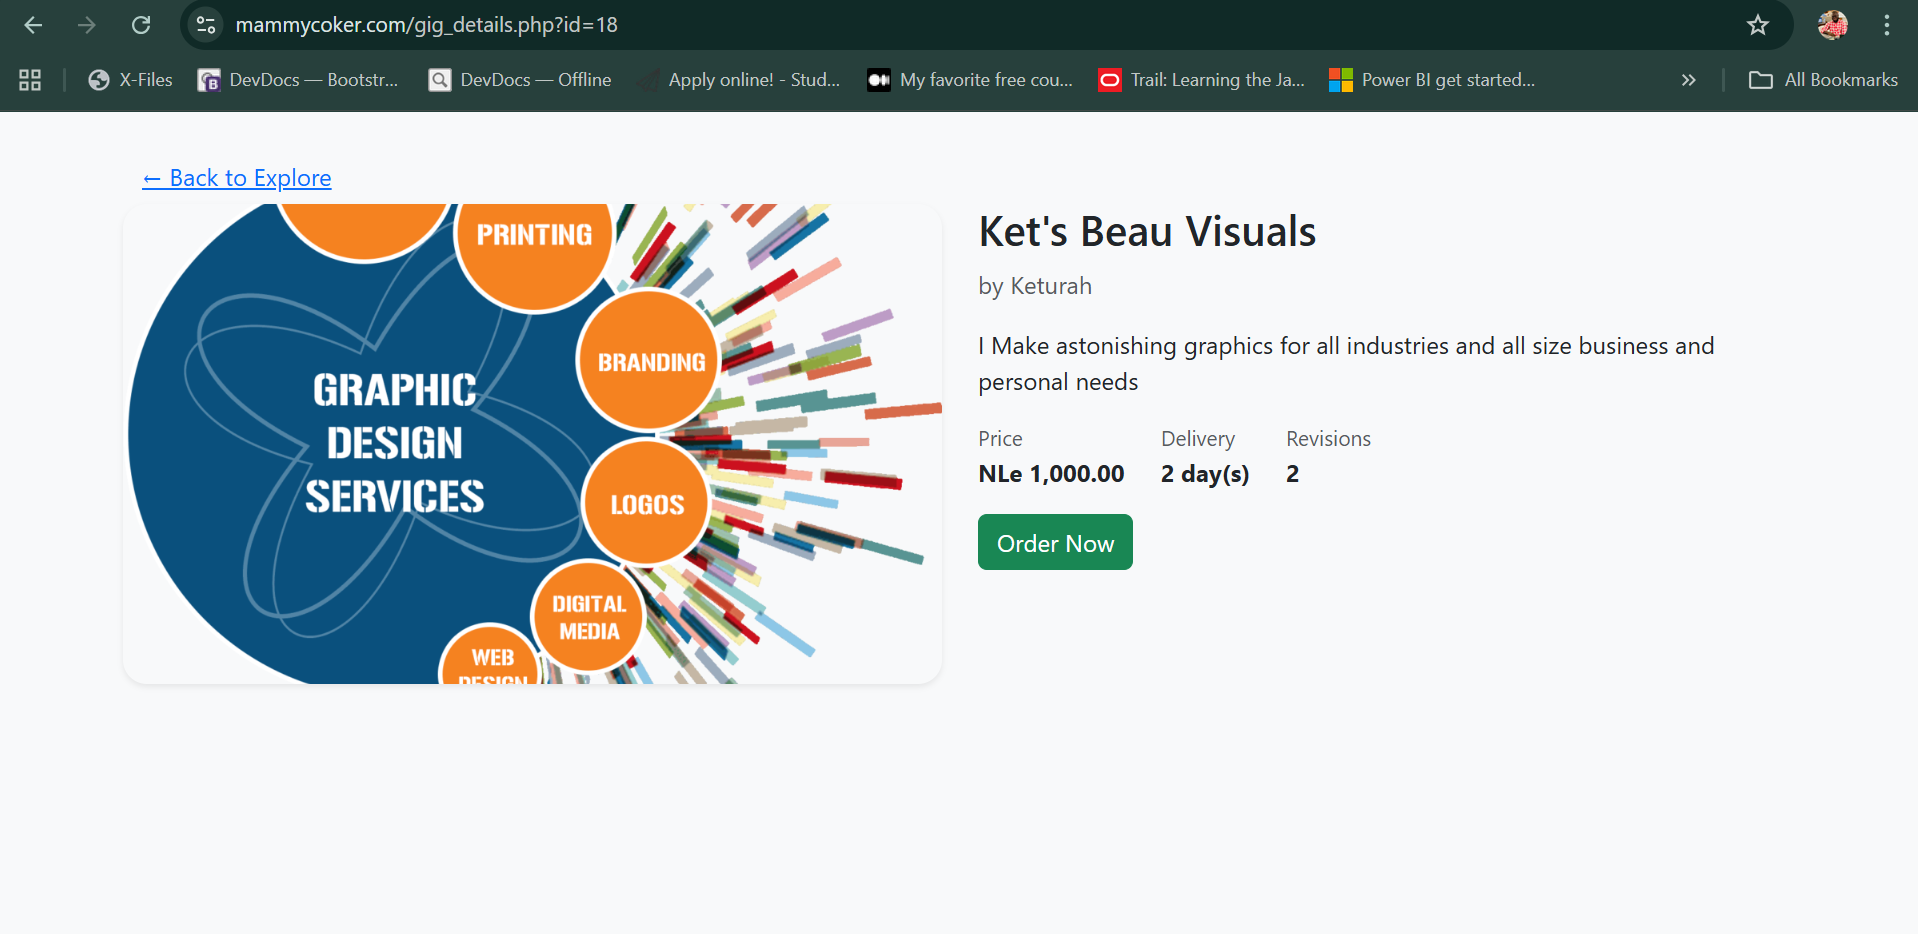Open the All Bookmarks folder
1918x934 pixels.
[1823, 80]
